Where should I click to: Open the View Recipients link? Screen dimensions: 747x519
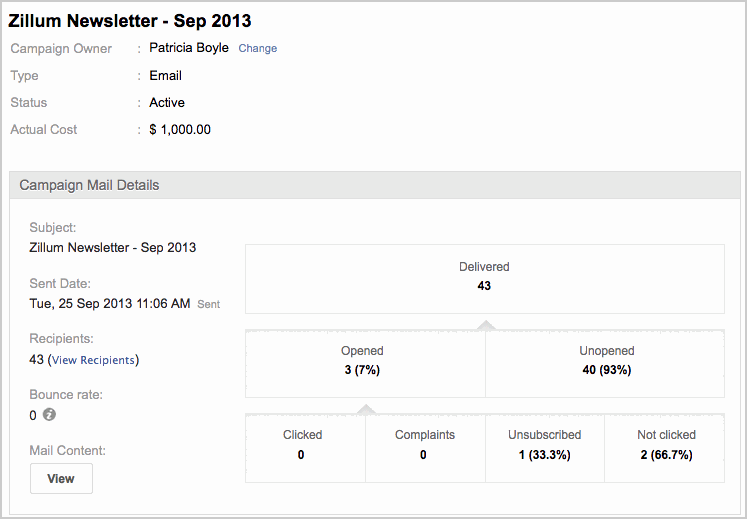point(92,360)
